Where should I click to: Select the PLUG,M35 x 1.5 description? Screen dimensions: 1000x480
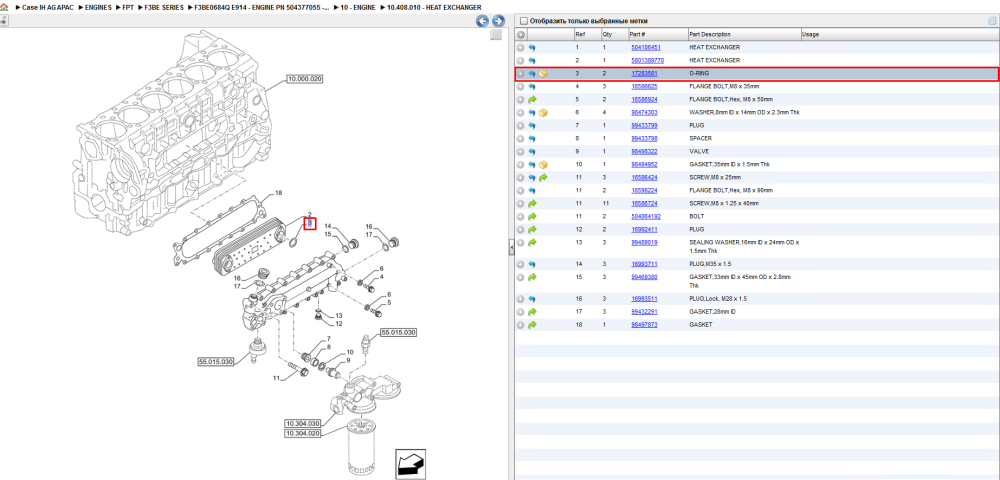709,264
